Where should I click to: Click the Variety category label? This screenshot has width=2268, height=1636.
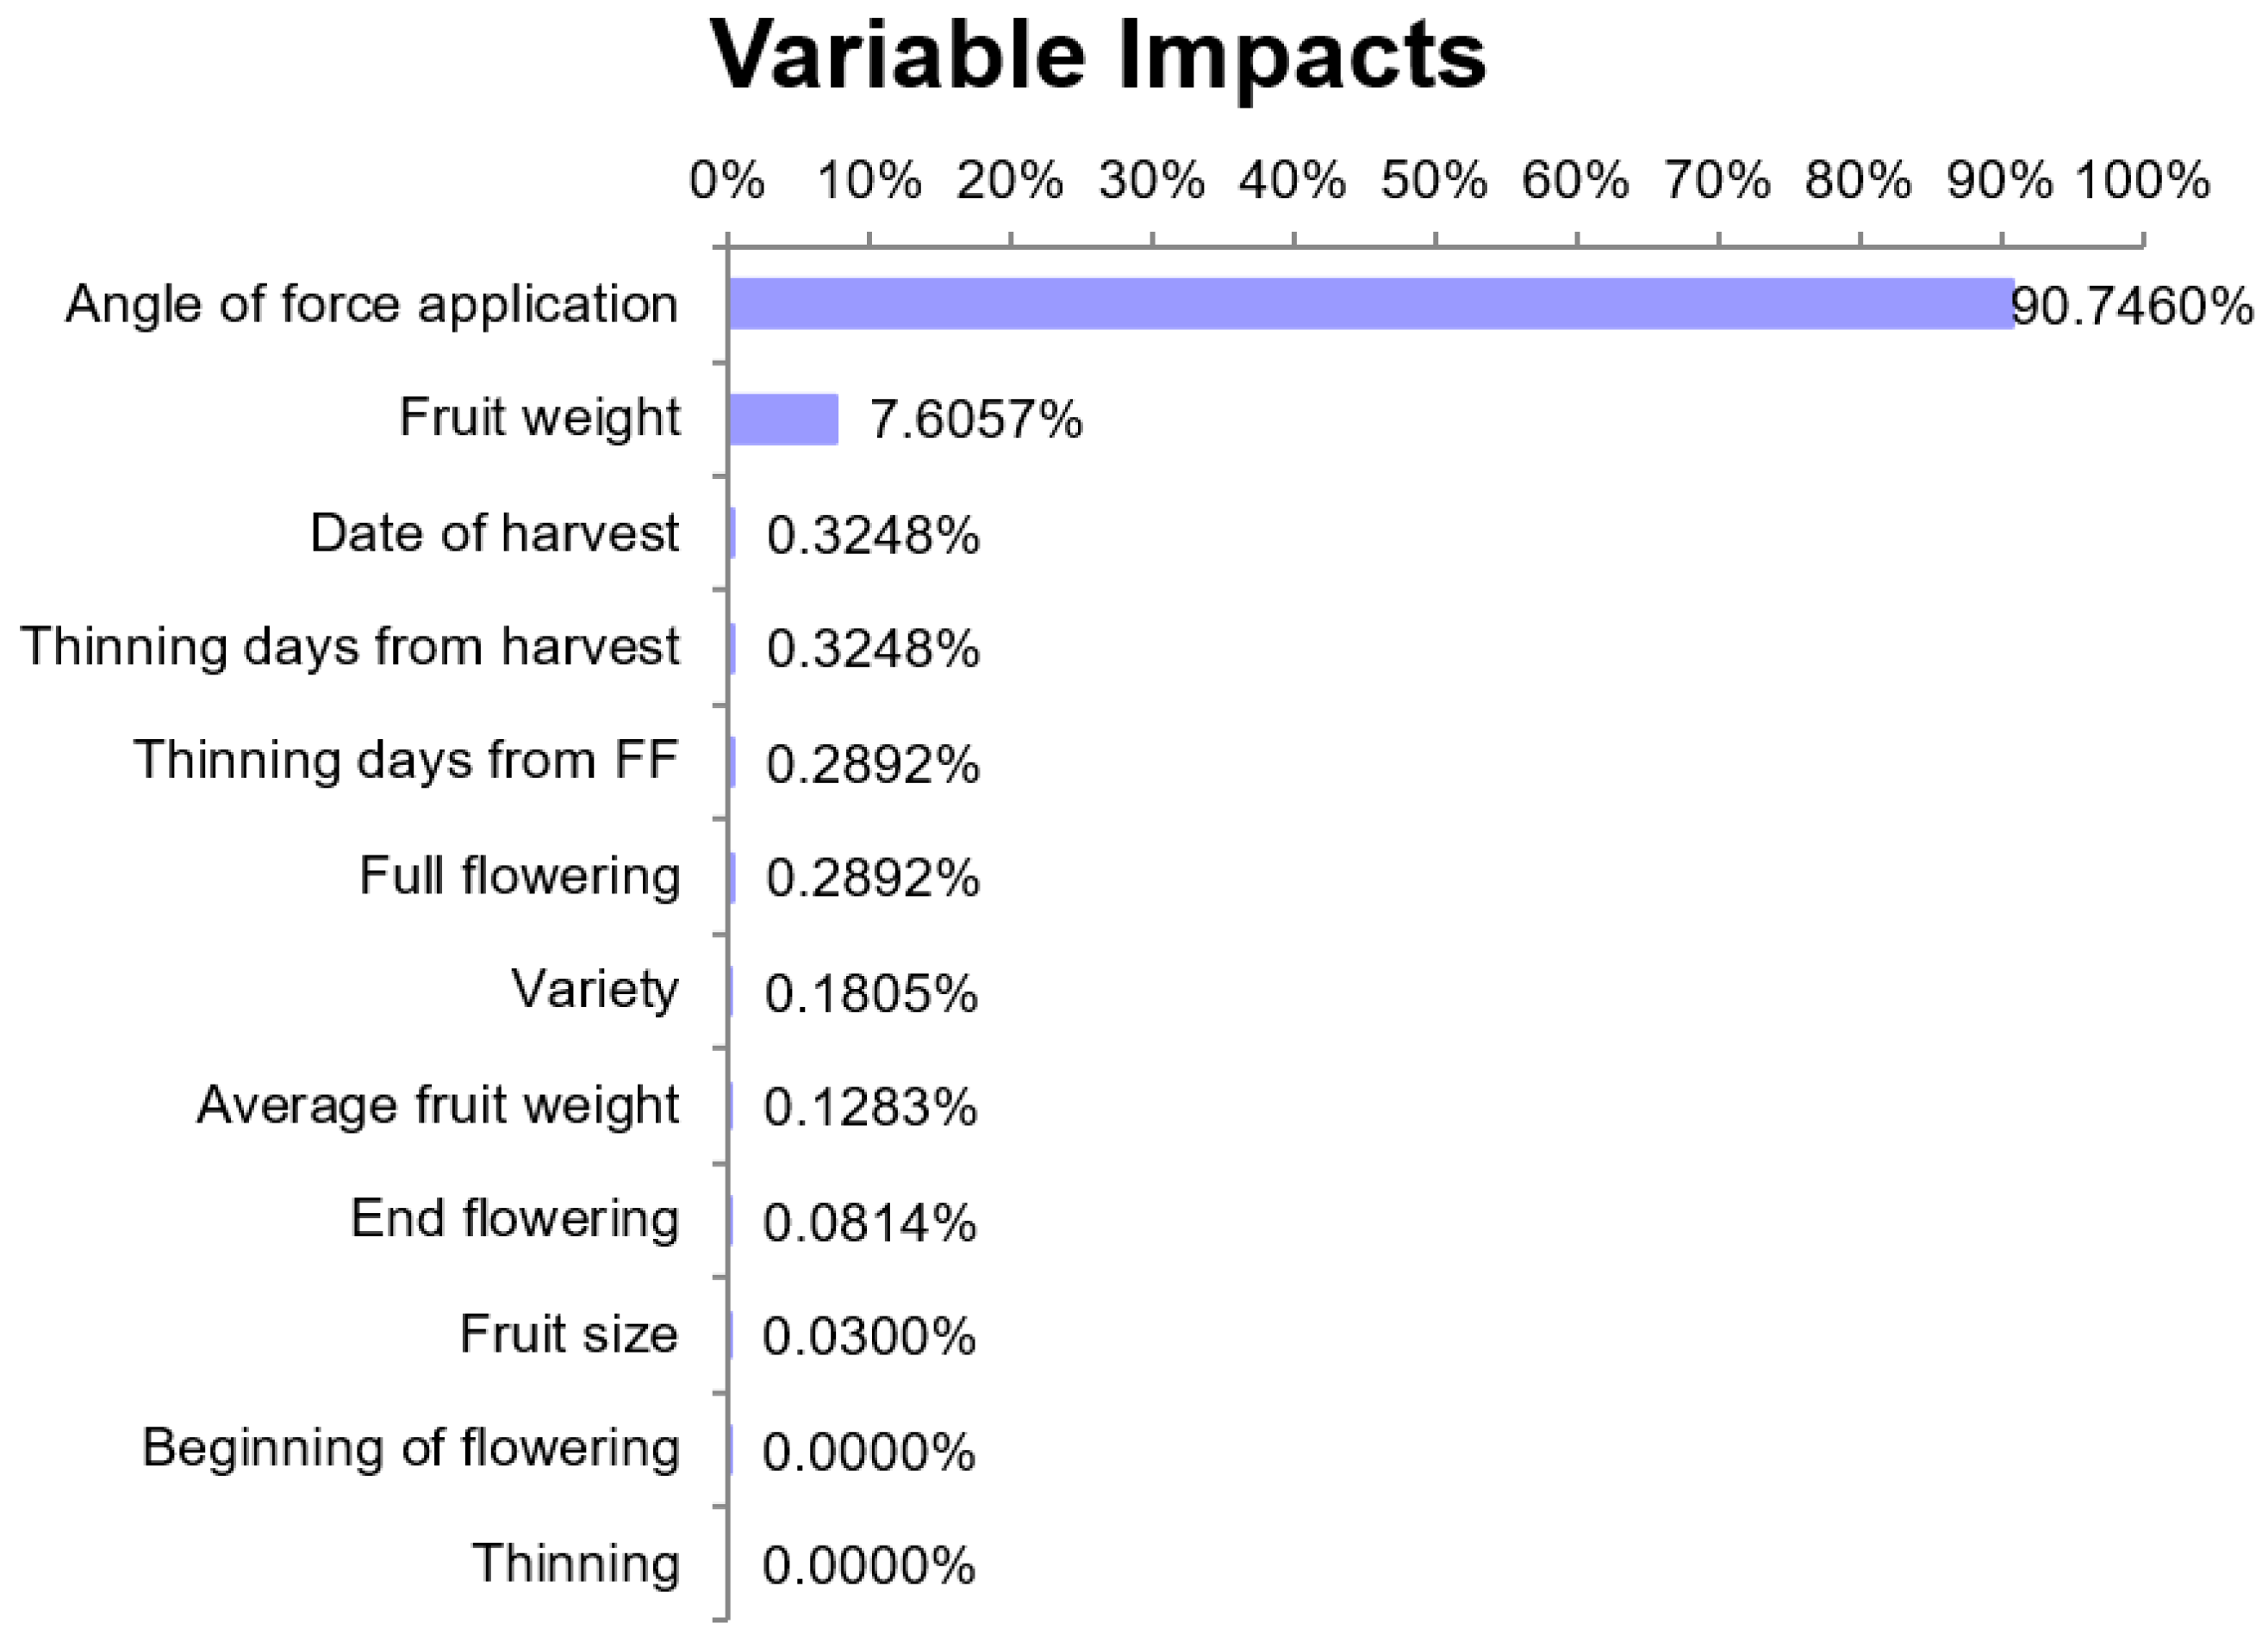(x=595, y=990)
